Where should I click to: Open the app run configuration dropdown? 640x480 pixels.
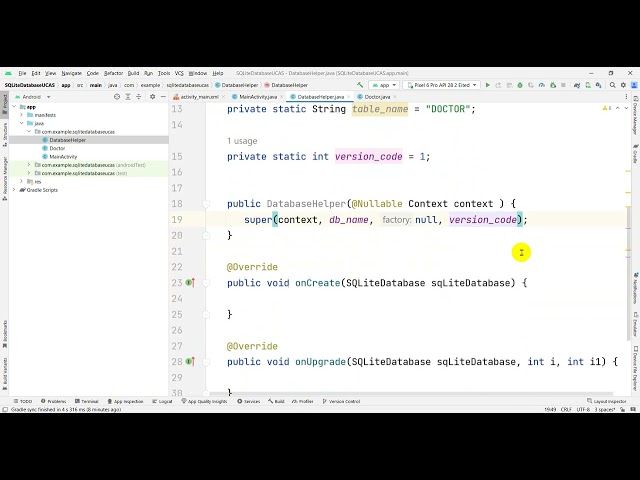pos(384,85)
